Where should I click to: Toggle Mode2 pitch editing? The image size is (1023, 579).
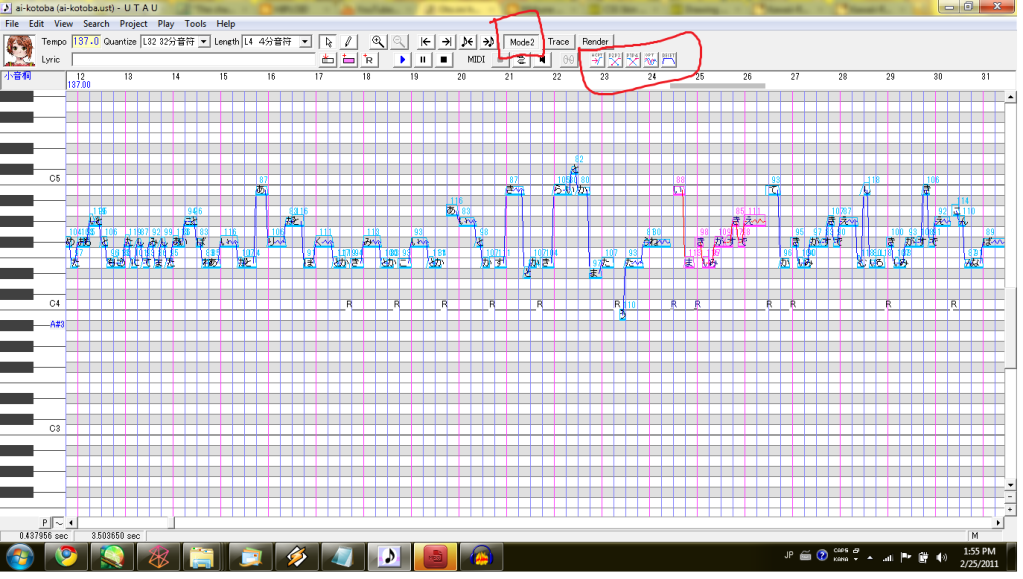[521, 42]
